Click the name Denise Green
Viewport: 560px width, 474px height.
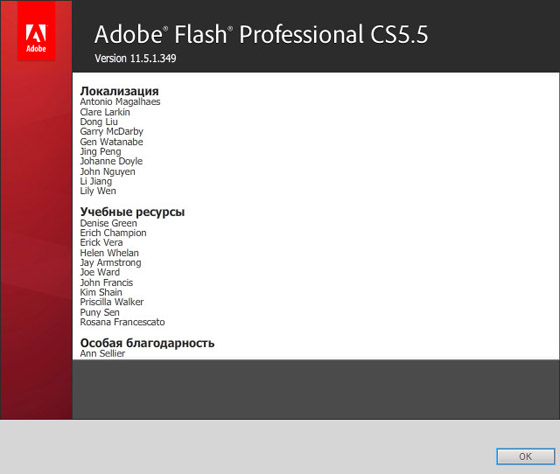coord(108,223)
